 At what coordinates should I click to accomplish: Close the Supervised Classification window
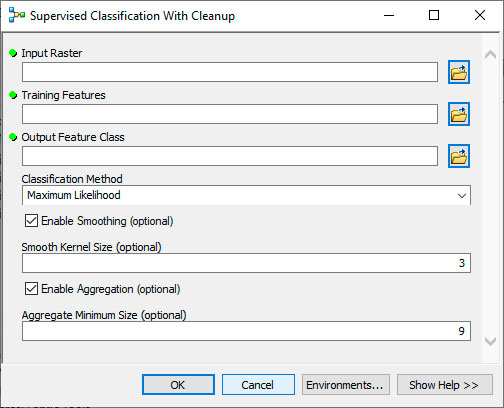[480, 15]
